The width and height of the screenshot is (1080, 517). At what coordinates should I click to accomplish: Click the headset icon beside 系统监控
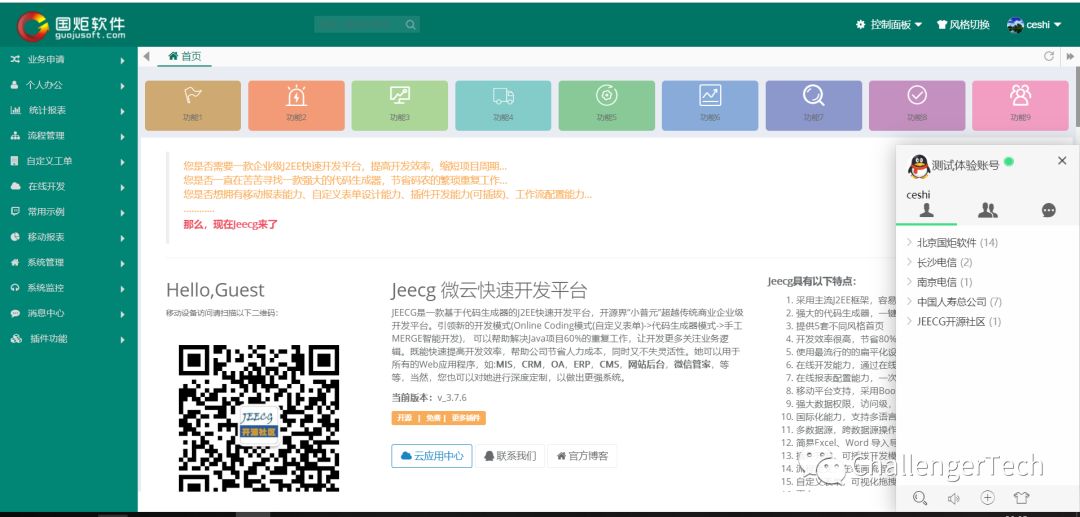point(15,288)
